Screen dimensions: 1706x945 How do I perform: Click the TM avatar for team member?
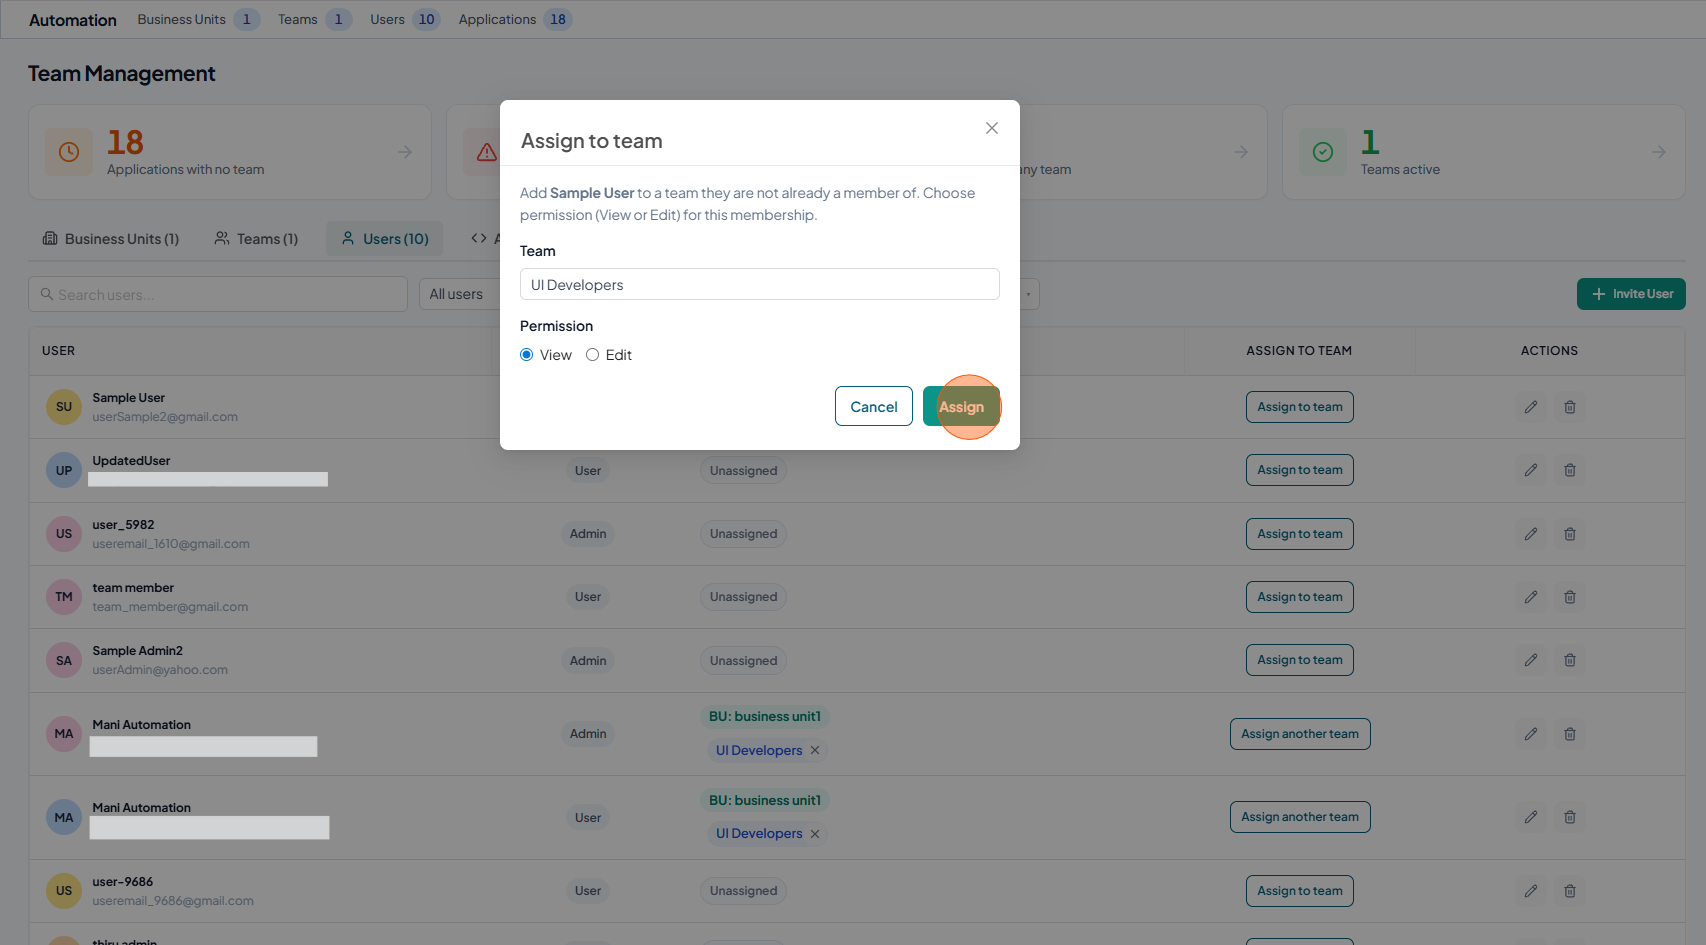tap(64, 597)
